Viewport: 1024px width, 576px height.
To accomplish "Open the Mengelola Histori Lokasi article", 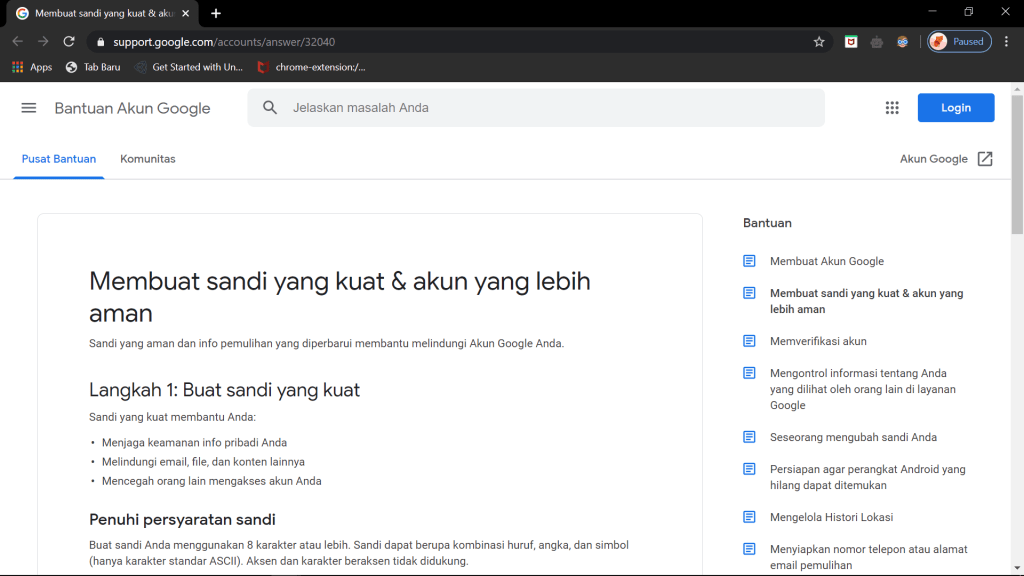I will pos(831,517).
